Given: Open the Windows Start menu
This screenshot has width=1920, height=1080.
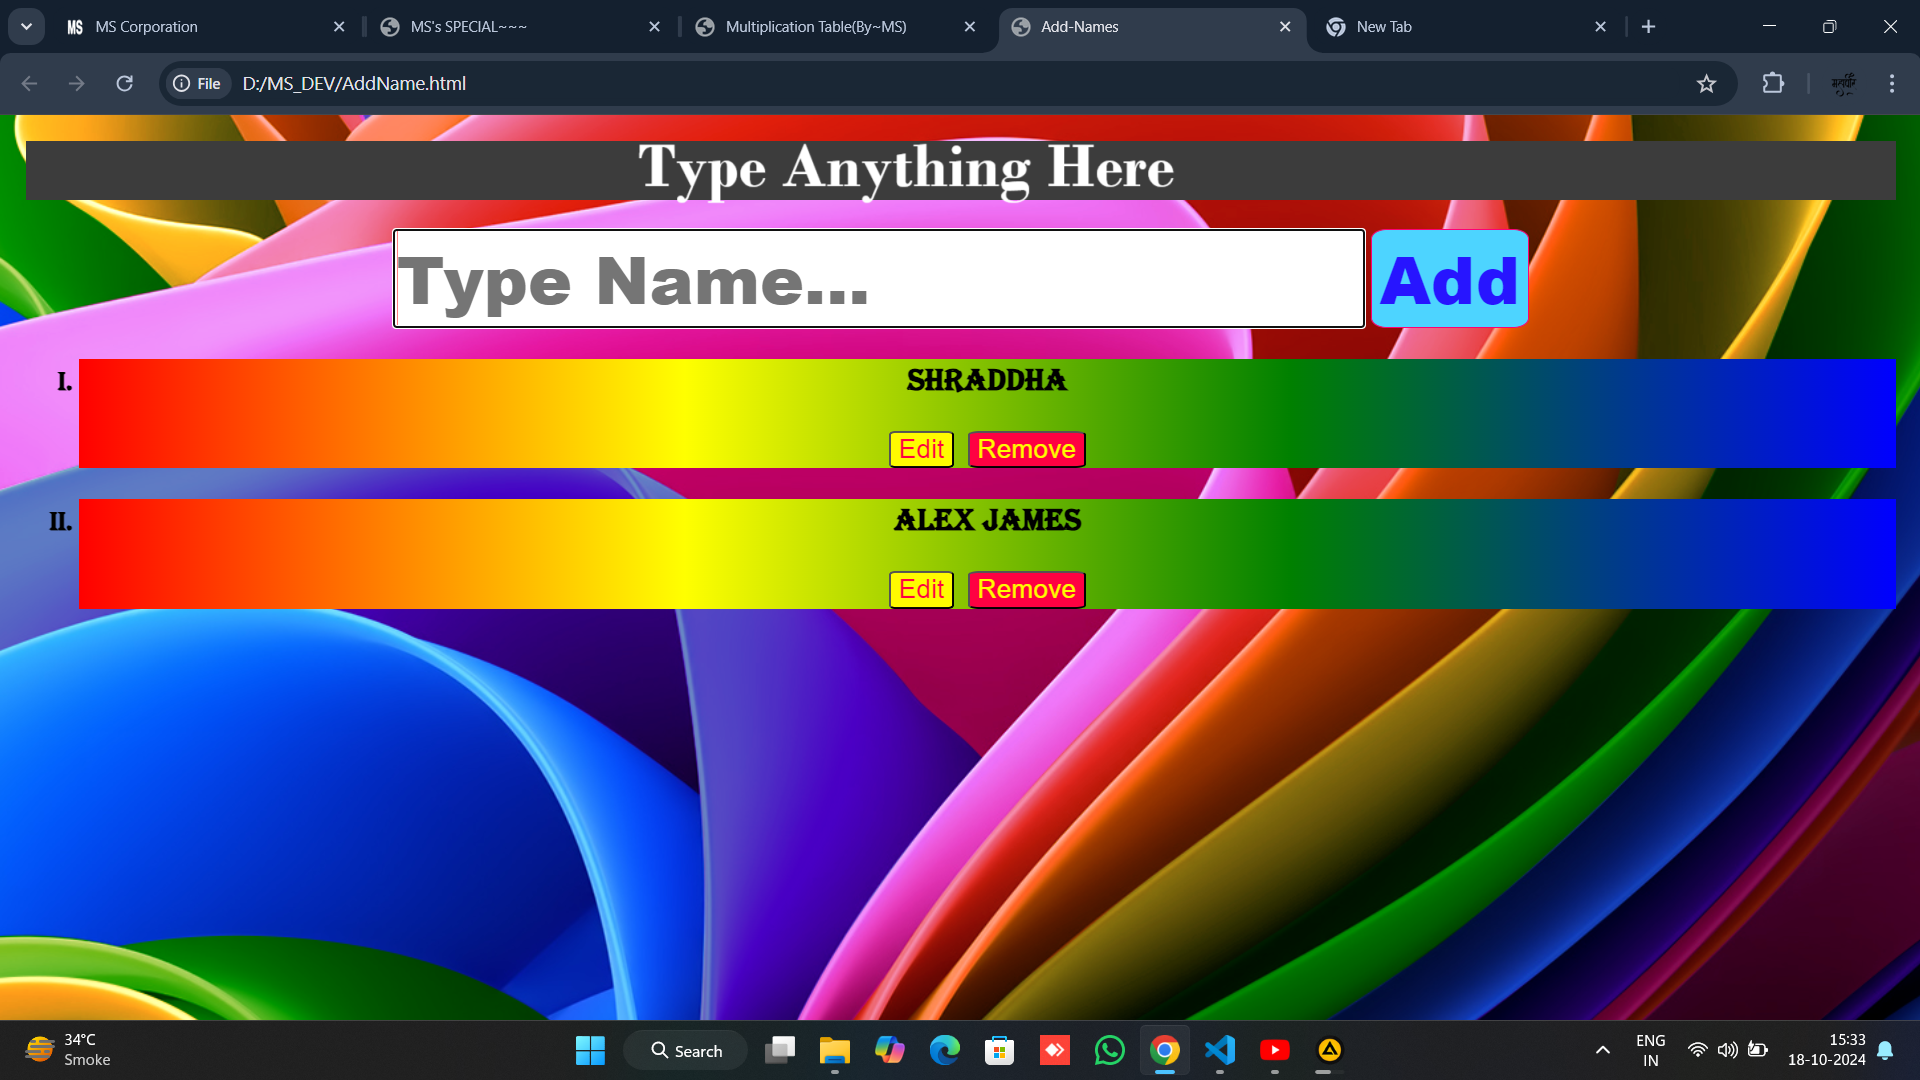Looking at the screenshot, I should coord(590,1050).
